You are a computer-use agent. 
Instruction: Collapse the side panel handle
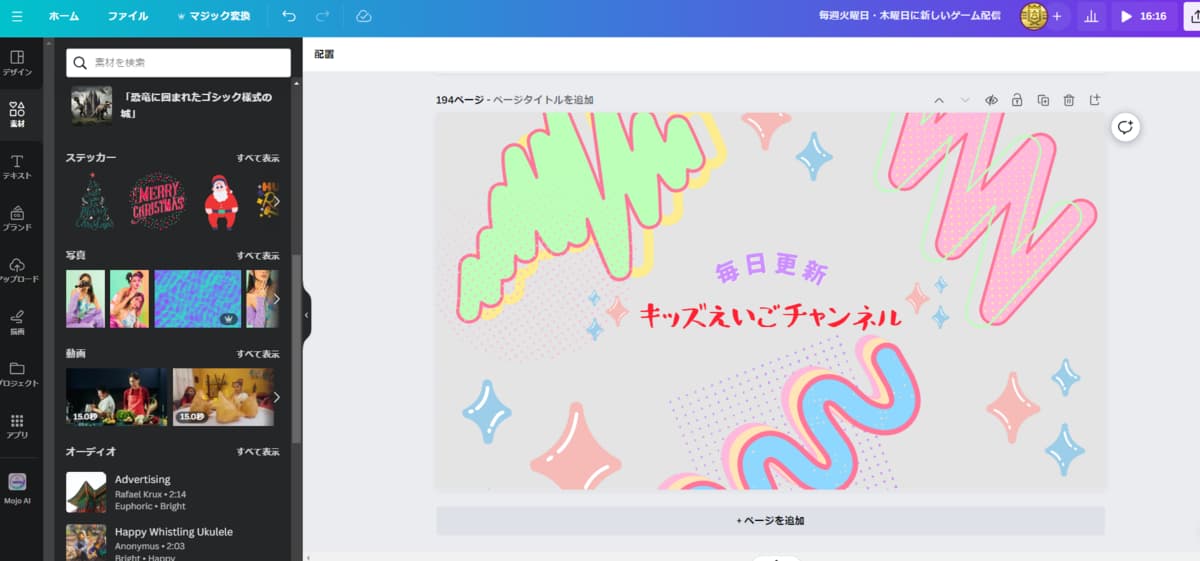[307, 314]
